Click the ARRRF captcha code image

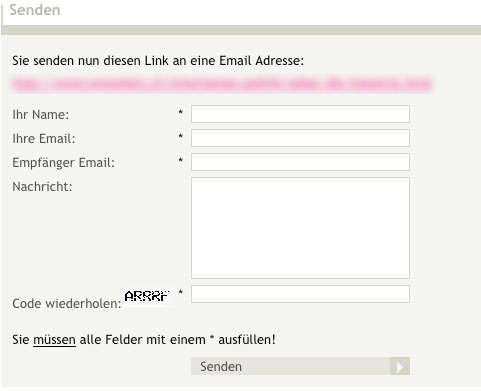(x=147, y=296)
